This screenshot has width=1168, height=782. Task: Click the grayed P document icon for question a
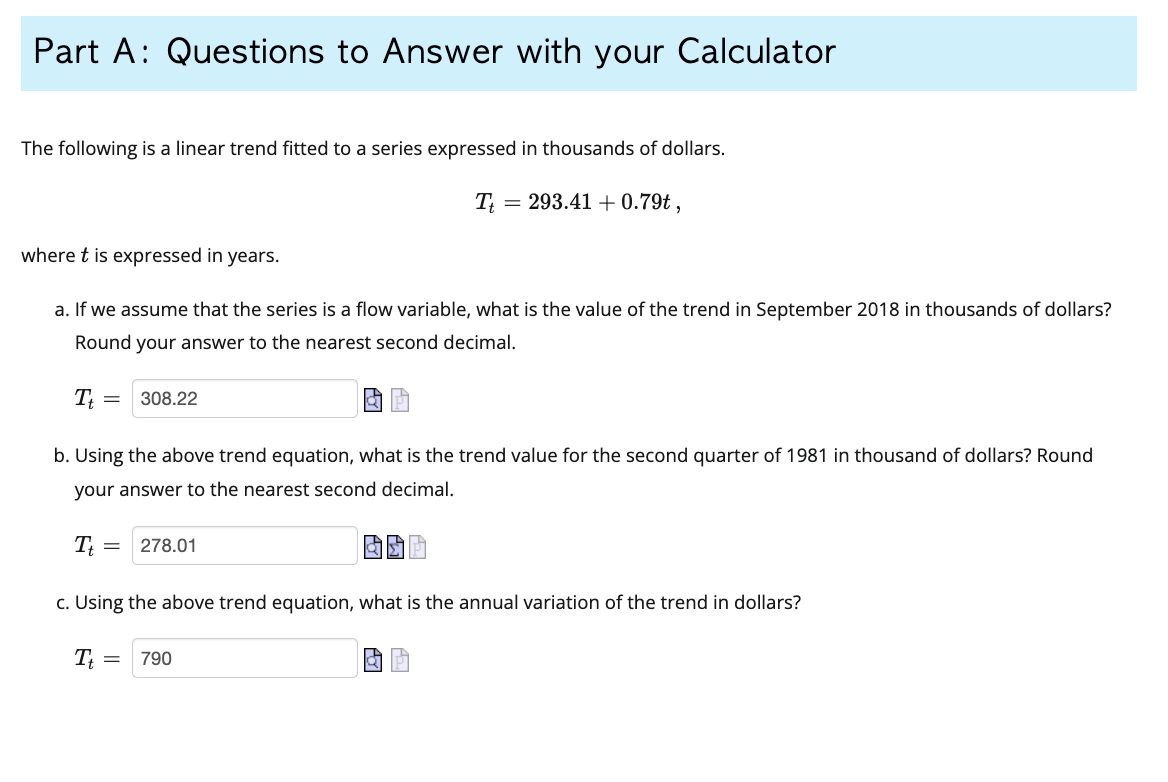coord(399,399)
